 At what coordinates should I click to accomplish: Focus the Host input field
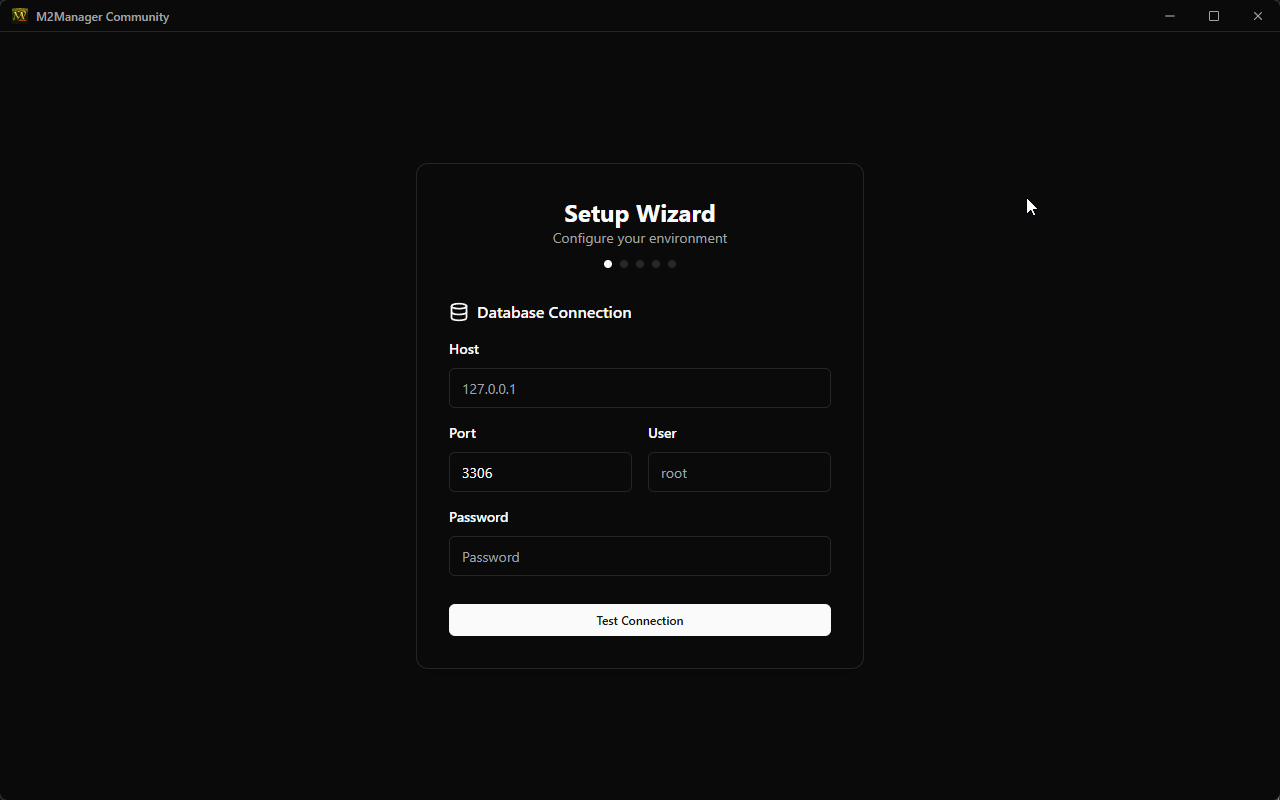[639, 388]
